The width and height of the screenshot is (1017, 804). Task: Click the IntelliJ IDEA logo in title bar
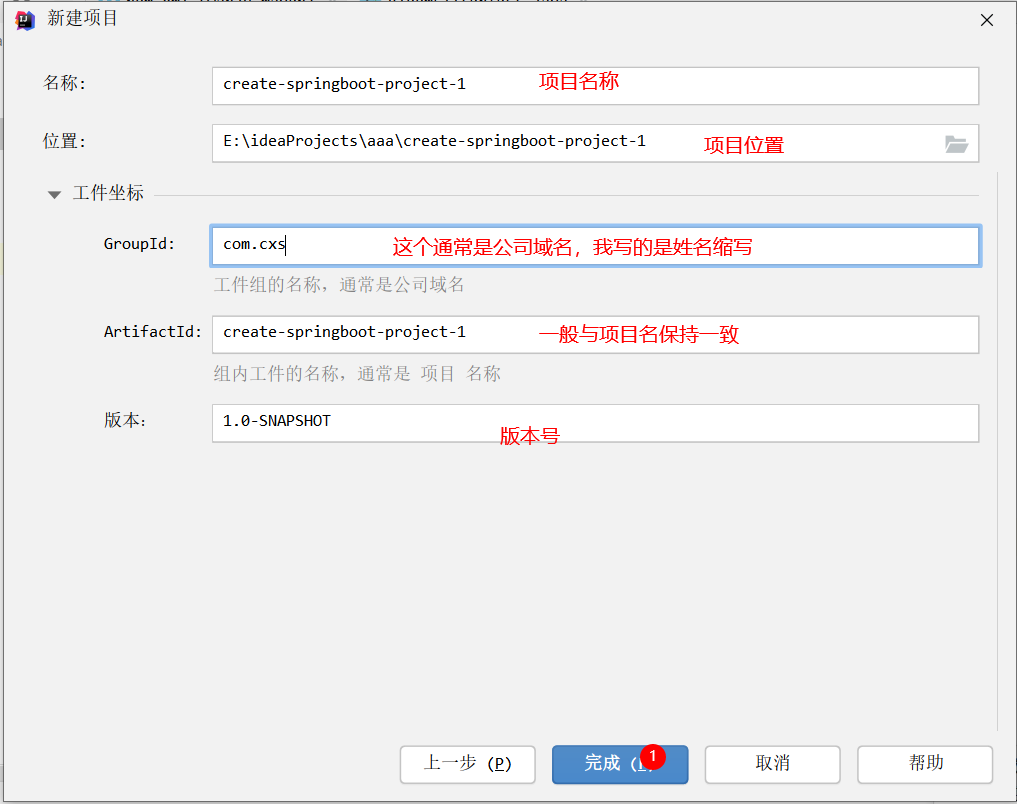click(25, 21)
